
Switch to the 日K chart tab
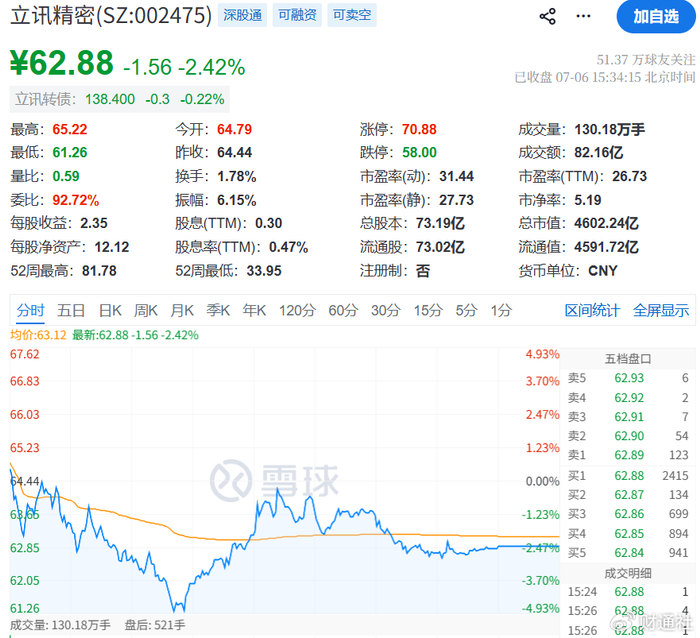coord(110,310)
